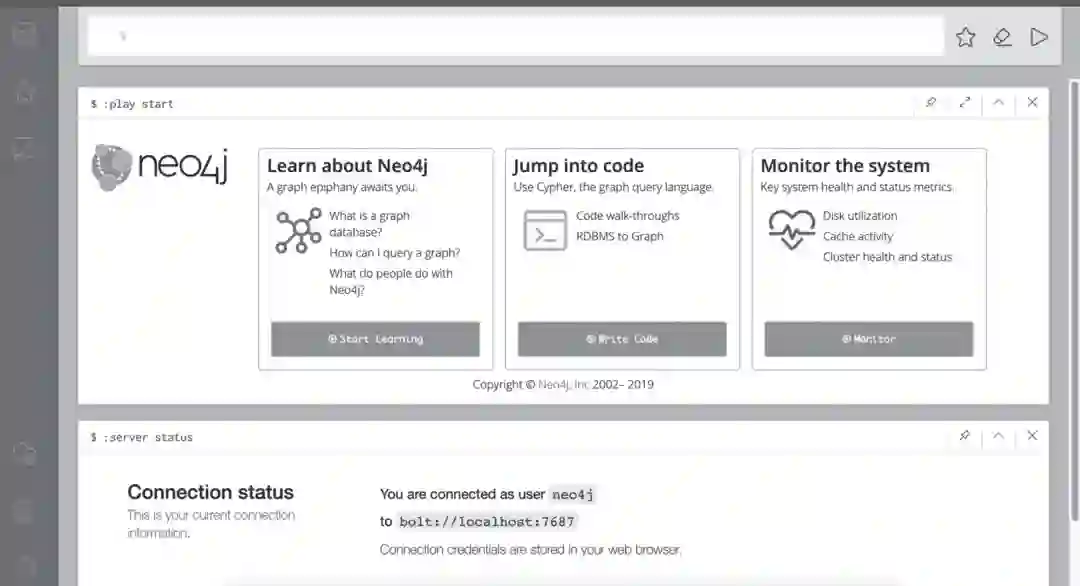Image resolution: width=1080 pixels, height=586 pixels.
Task: Collapse the :play start frame
Action: coord(999,103)
